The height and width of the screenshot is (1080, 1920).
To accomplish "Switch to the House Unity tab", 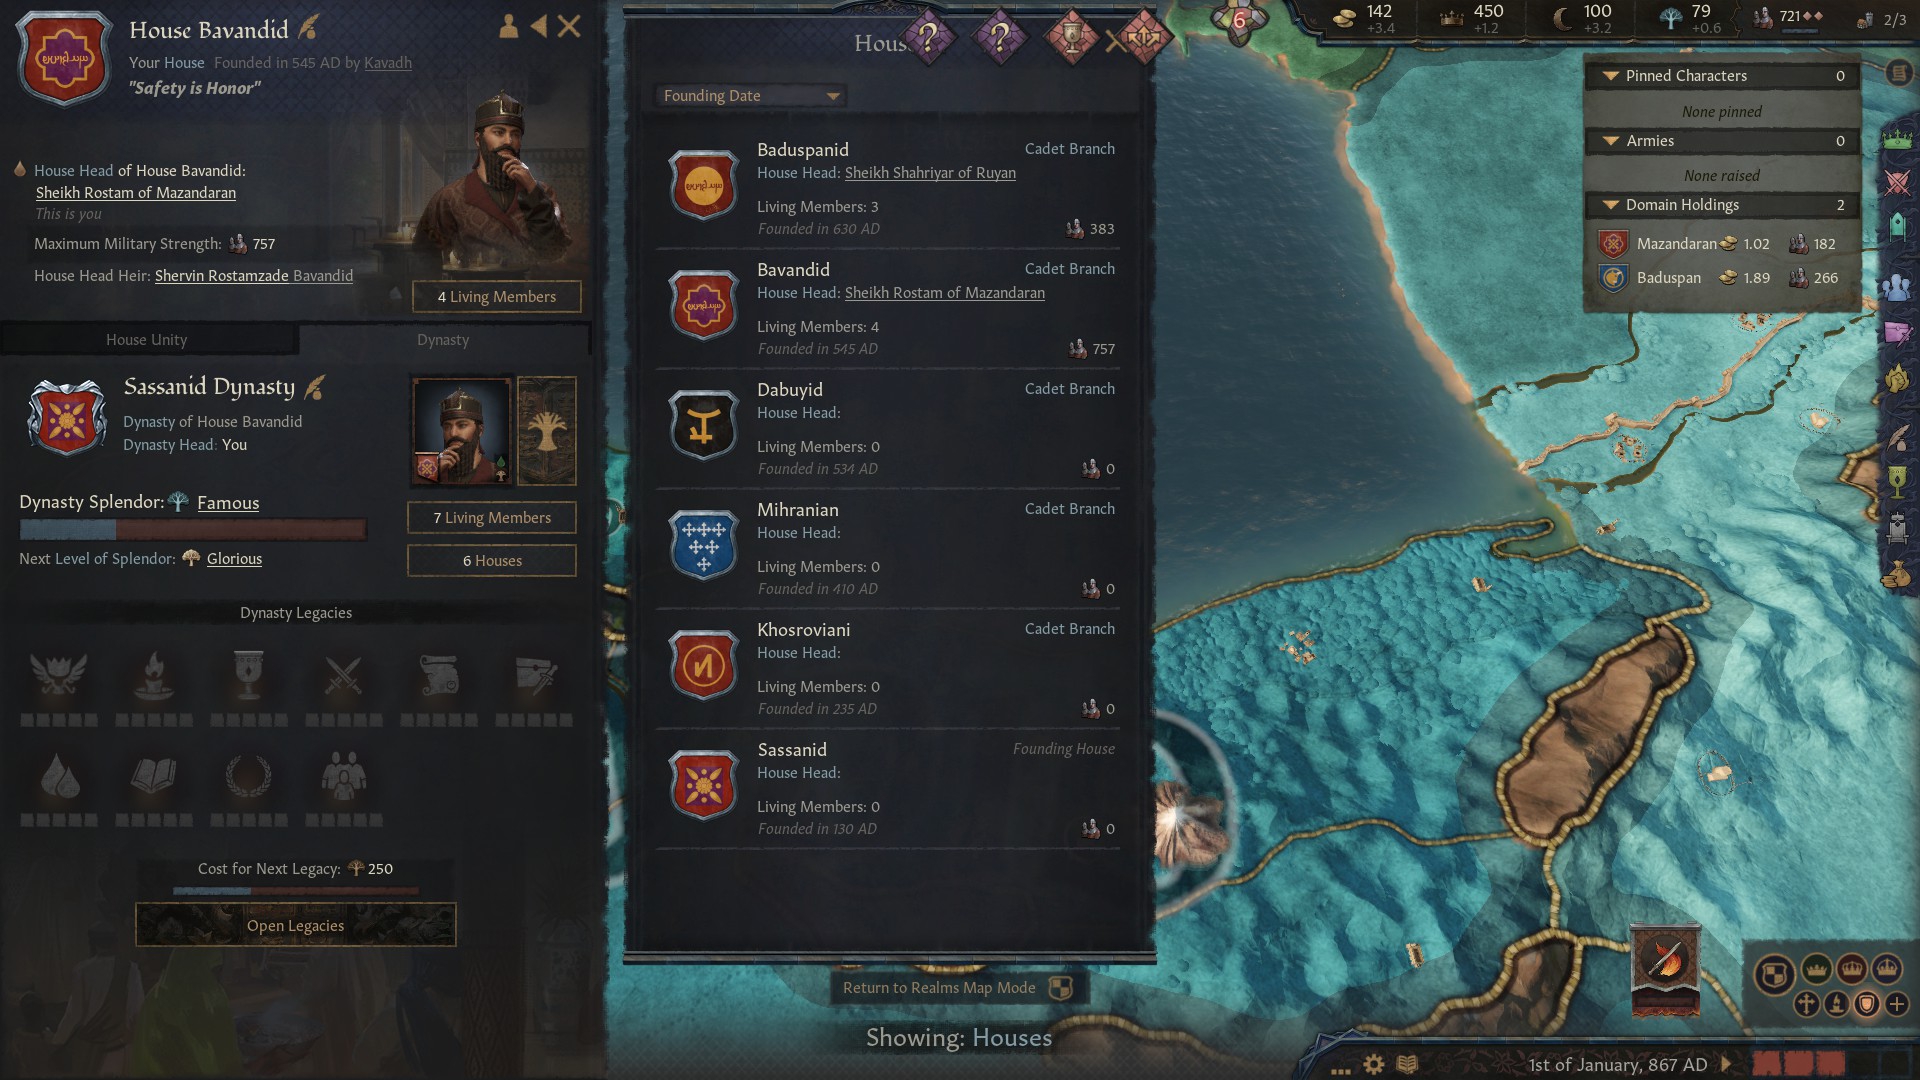I will [147, 340].
